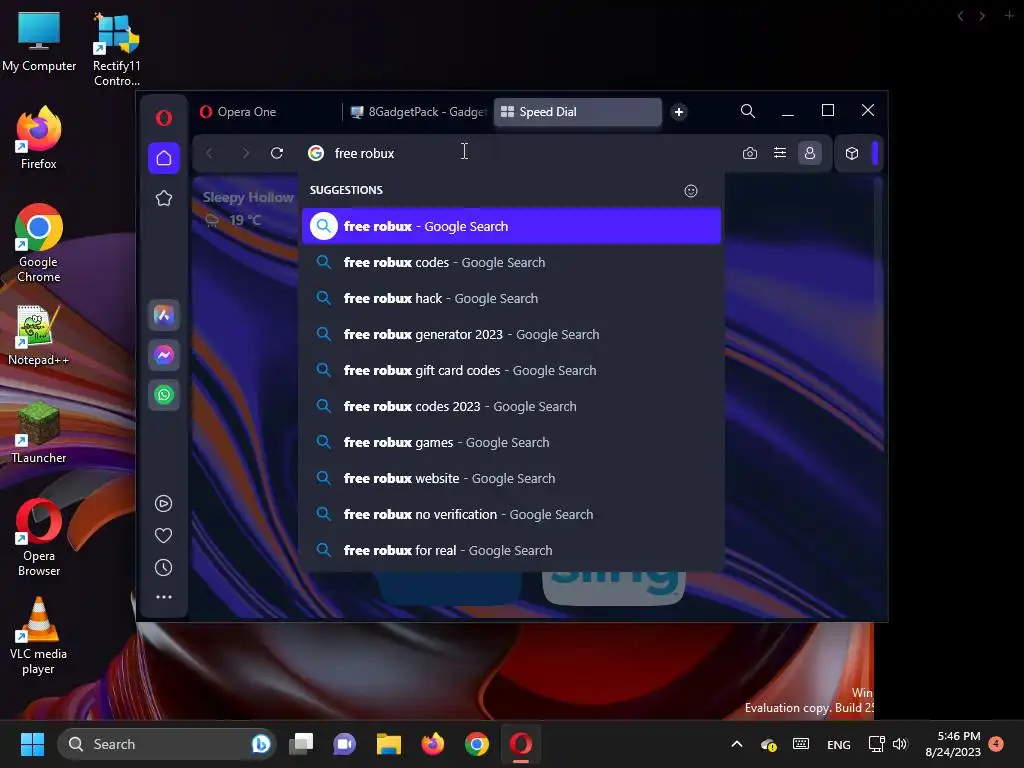This screenshot has width=1024, height=768.
Task: Open Pinboards heart icon in sidebar
Action: (x=164, y=536)
